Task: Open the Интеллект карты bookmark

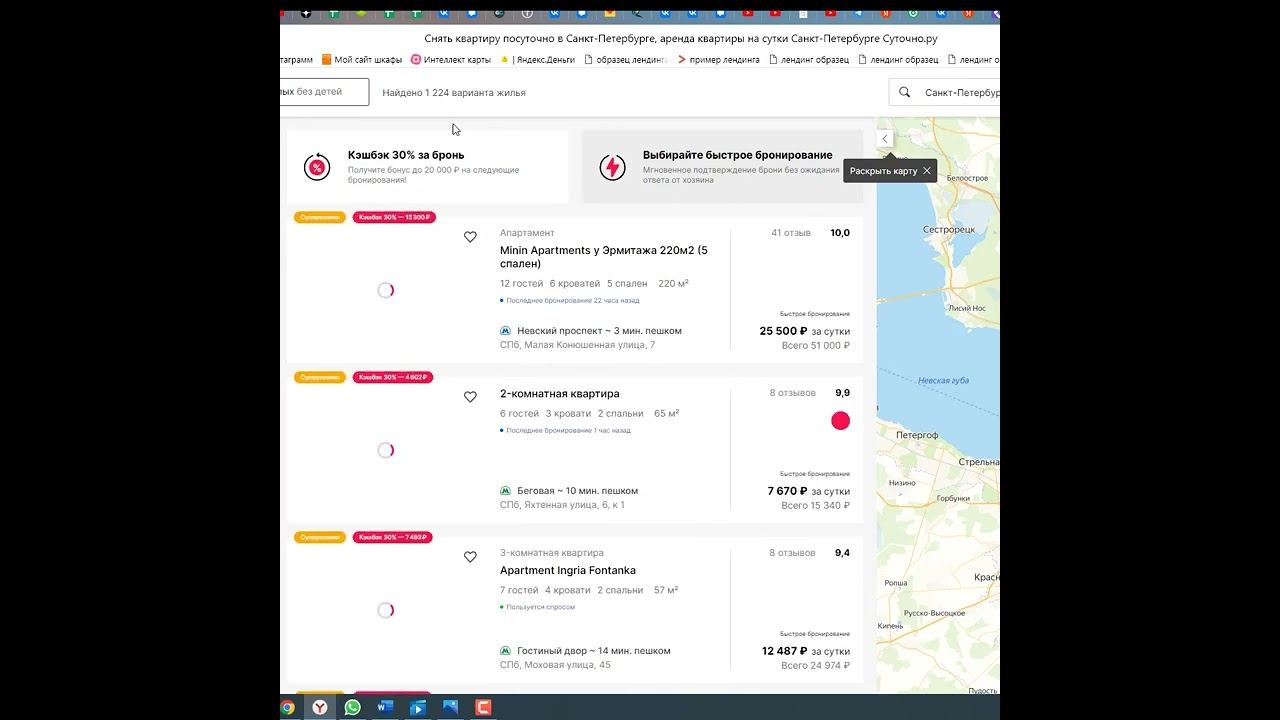Action: coord(451,60)
